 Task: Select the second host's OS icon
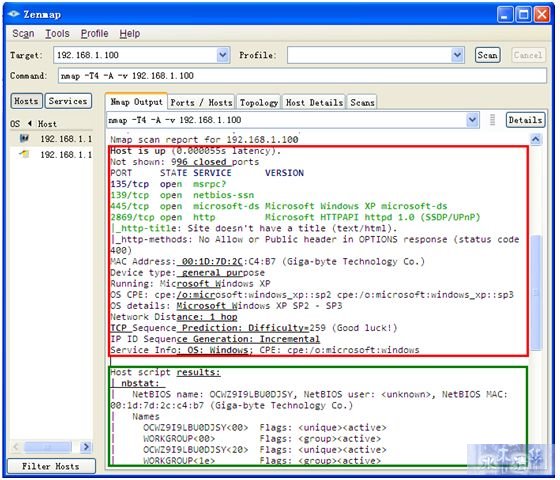pyautogui.click(x=24, y=154)
